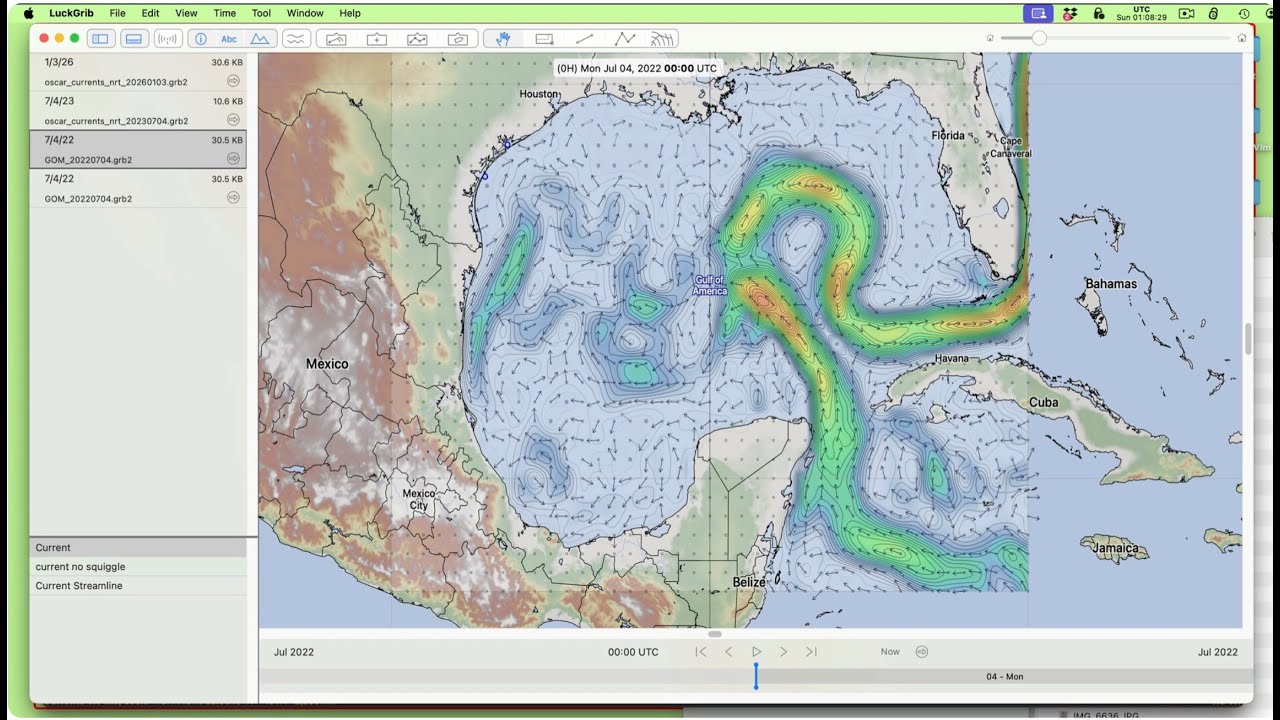This screenshot has height=720, width=1280.
Task: Open the GRIB download antenna icon
Action: (x=167, y=39)
